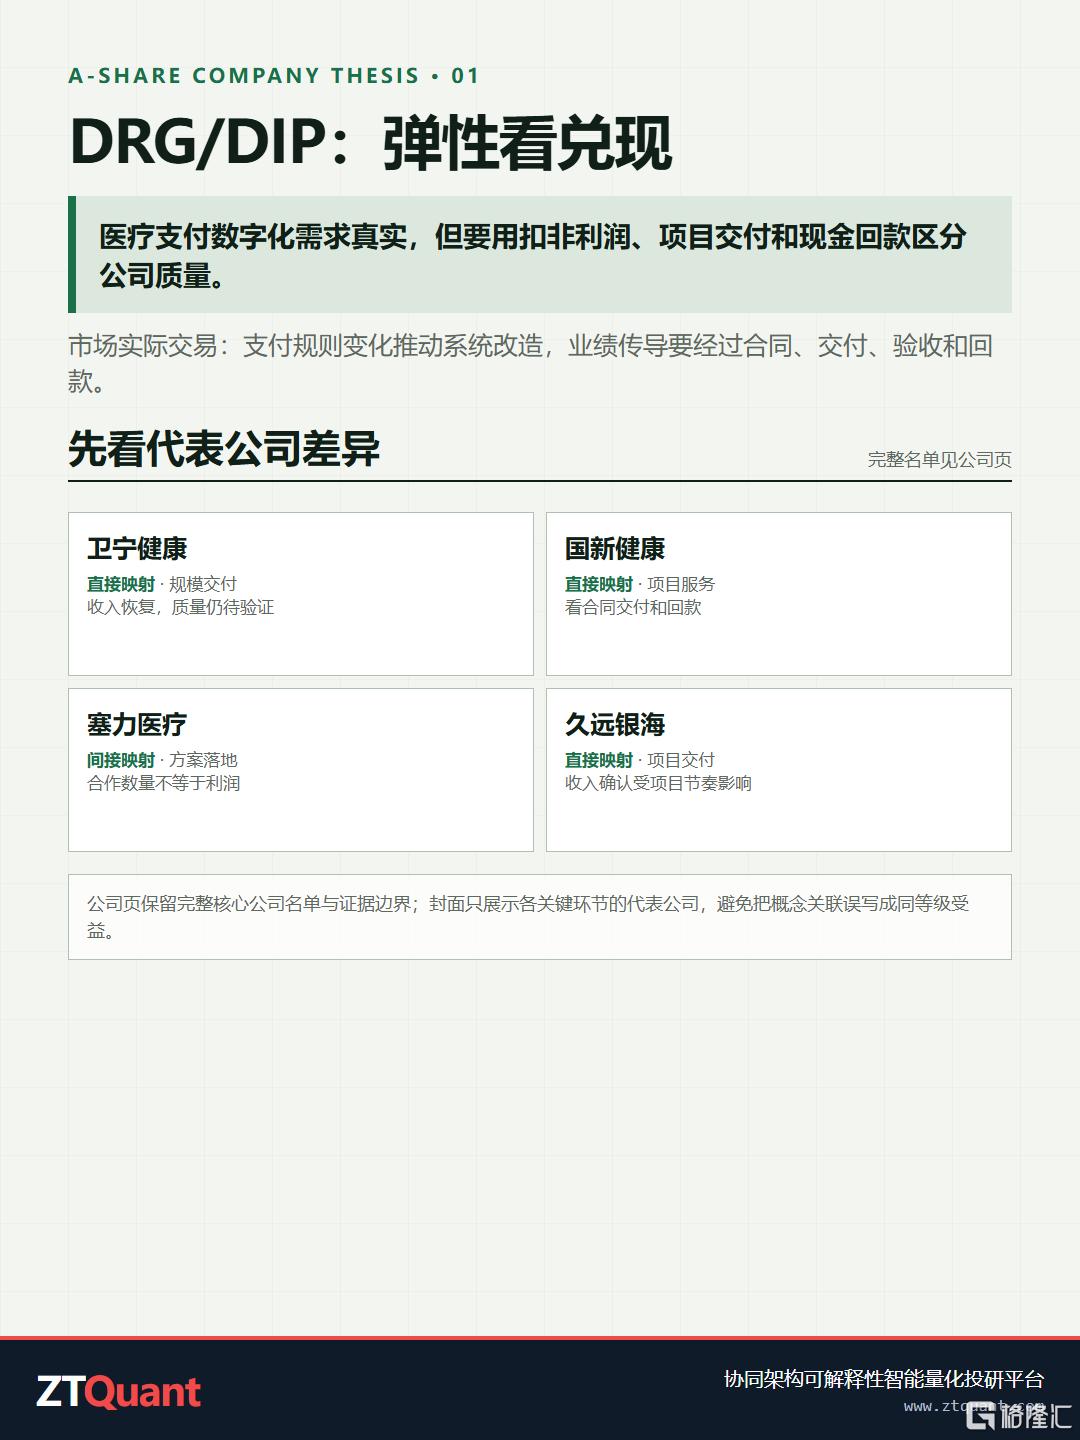
Task: Select the 塞力医疗 company card heading
Action: (137, 725)
